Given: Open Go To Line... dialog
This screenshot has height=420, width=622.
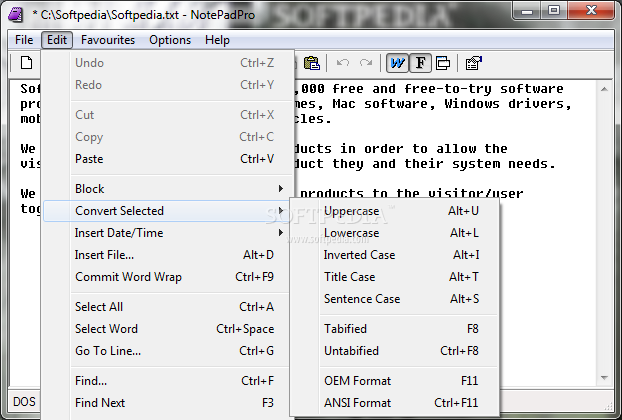Looking at the screenshot, I should pyautogui.click(x=168, y=351).
